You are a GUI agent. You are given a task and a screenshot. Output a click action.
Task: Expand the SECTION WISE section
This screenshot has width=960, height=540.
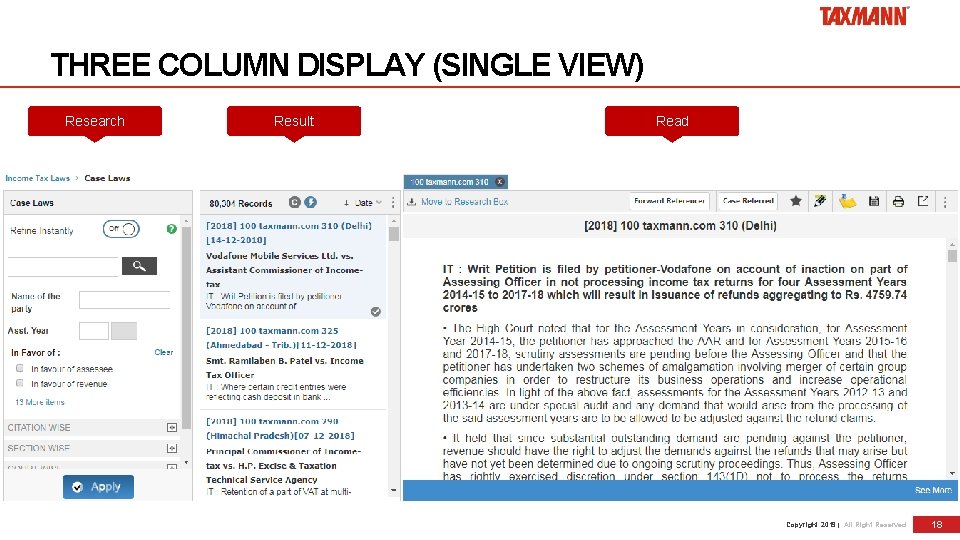[171, 448]
